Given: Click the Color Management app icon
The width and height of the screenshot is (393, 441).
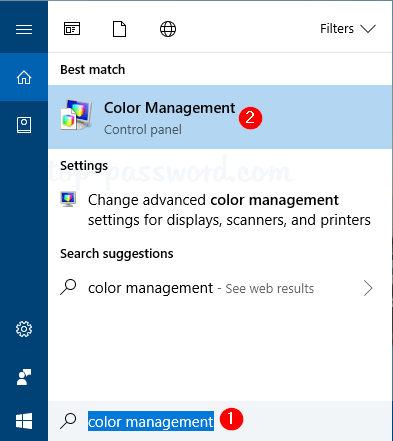Looking at the screenshot, I should pos(76,115).
